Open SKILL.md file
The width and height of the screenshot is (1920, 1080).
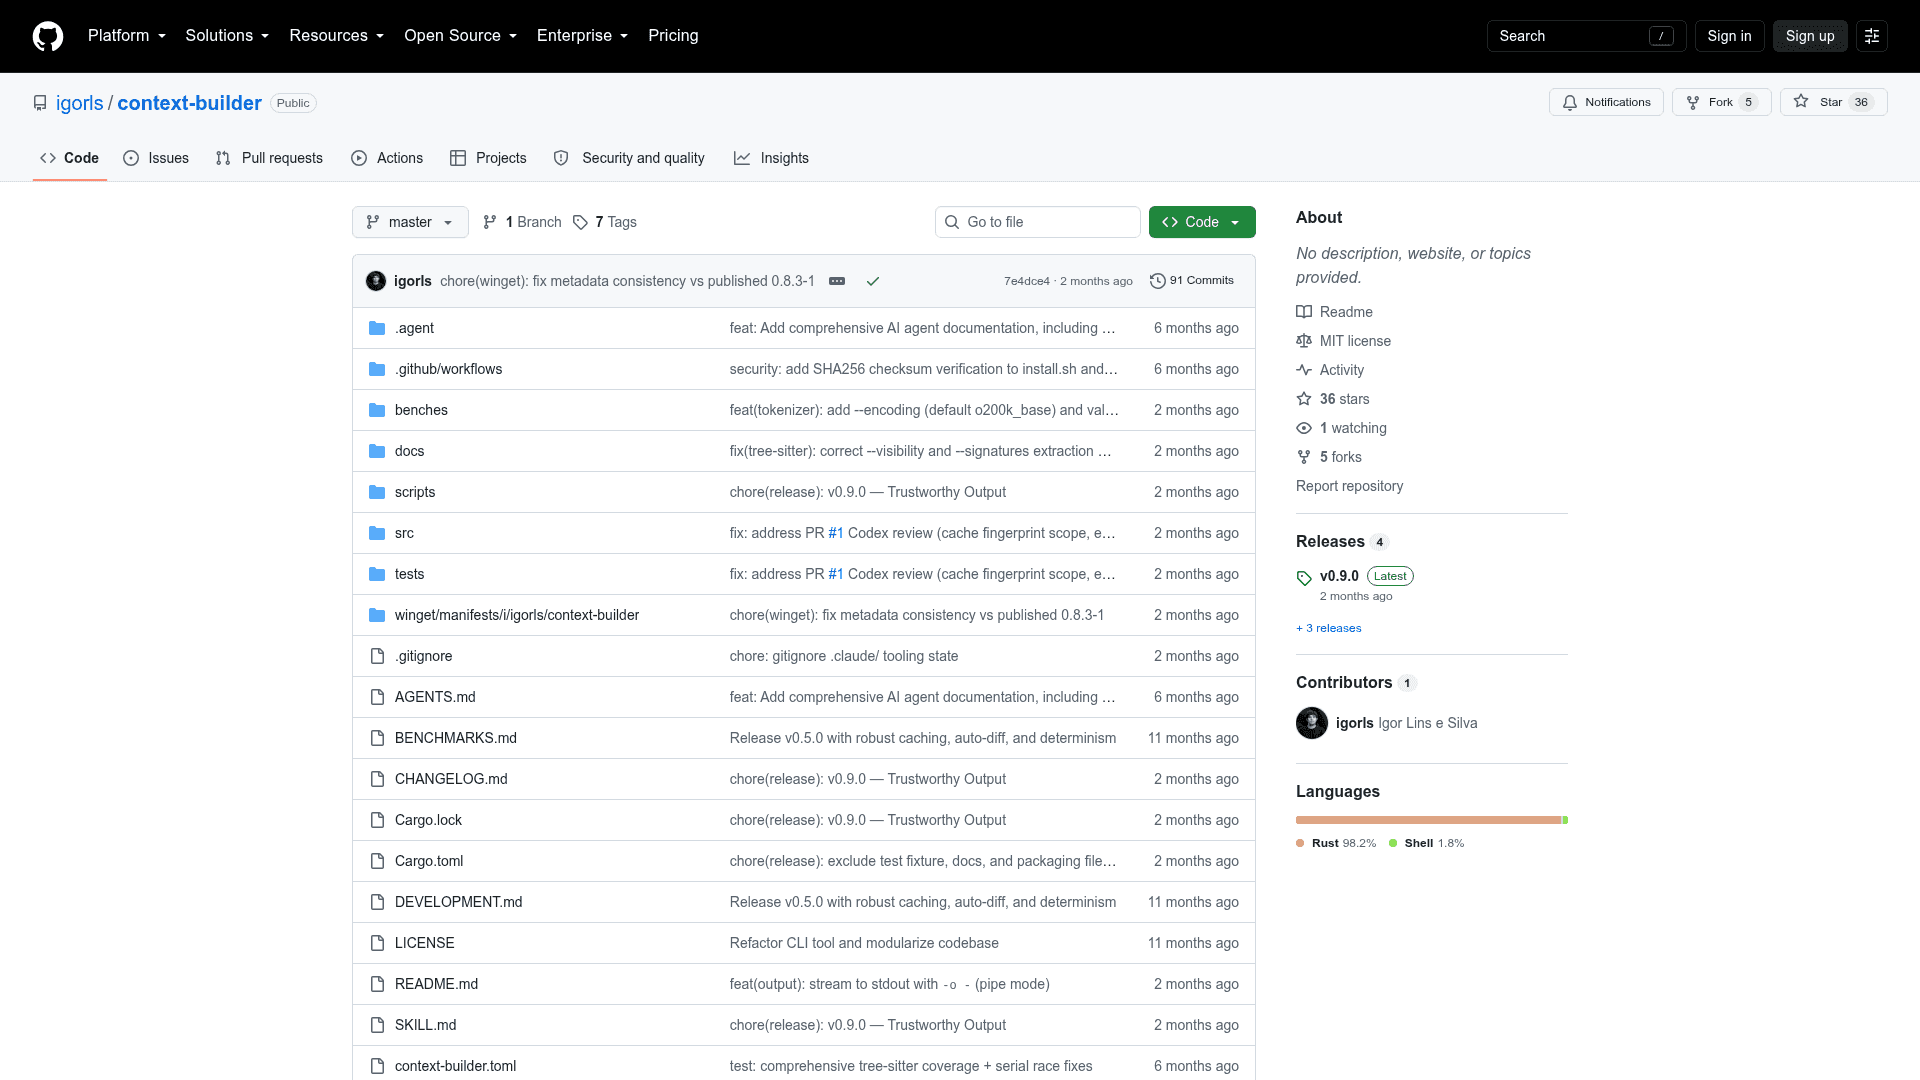[425, 1025]
